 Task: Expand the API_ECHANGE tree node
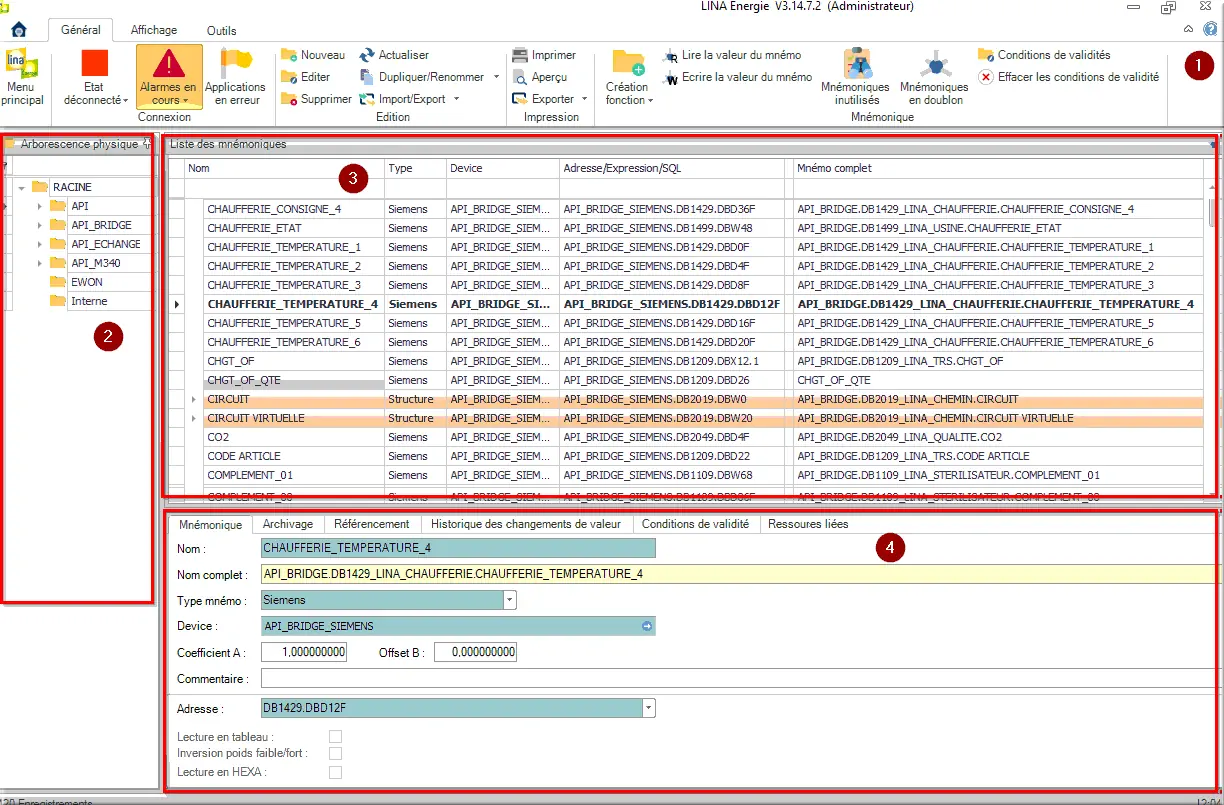click(40, 244)
